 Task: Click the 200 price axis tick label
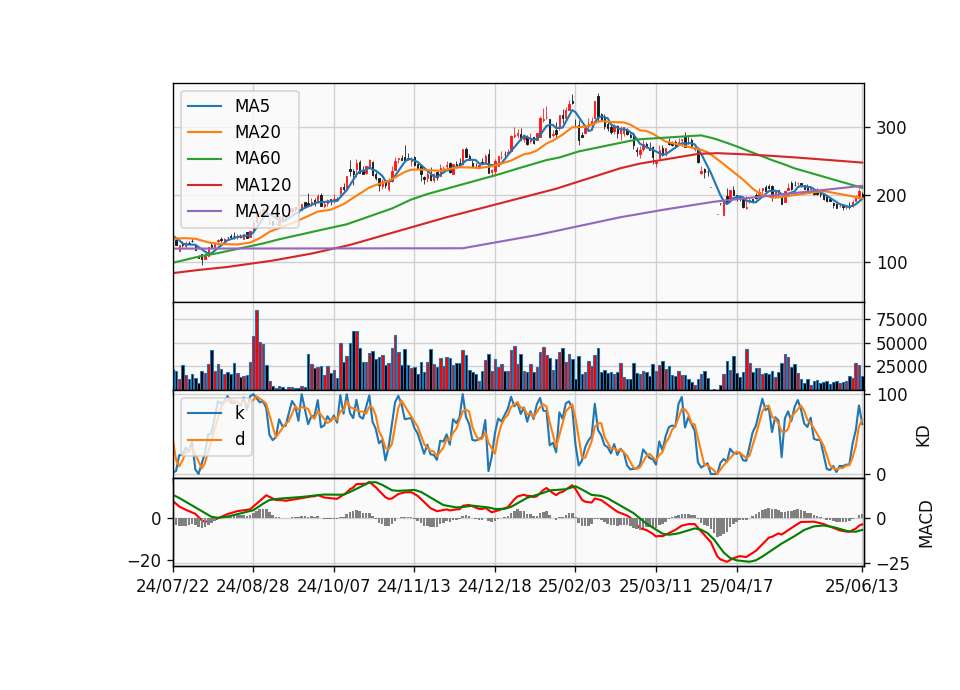pos(891,196)
